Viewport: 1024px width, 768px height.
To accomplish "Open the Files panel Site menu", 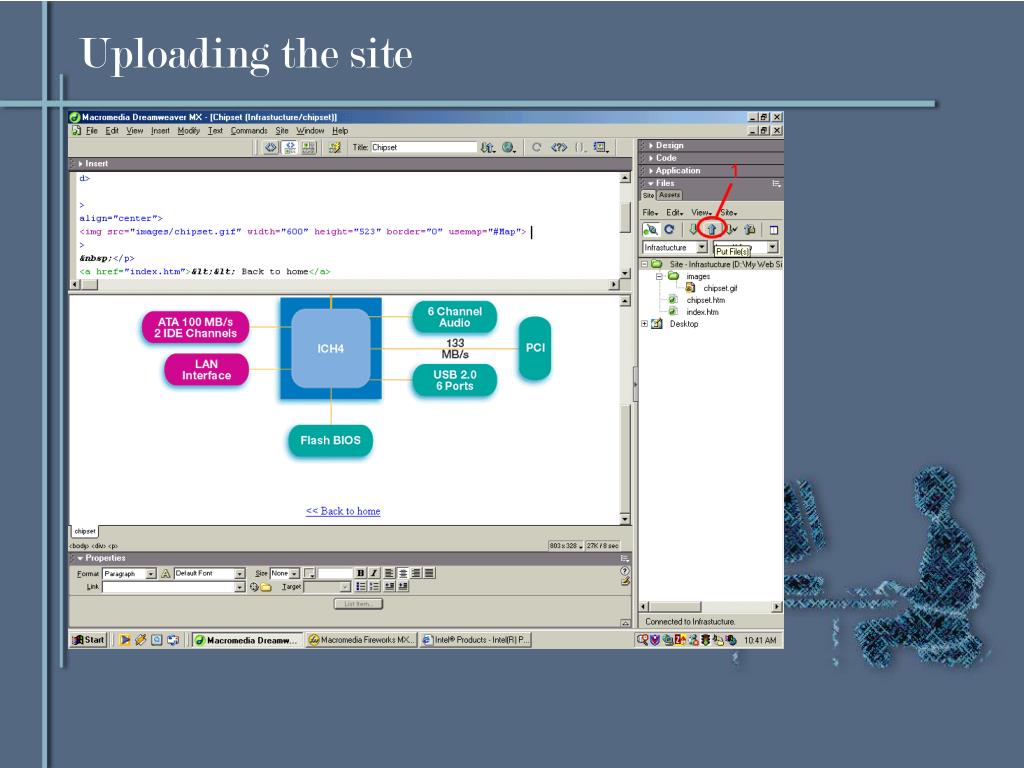I will 729,212.
